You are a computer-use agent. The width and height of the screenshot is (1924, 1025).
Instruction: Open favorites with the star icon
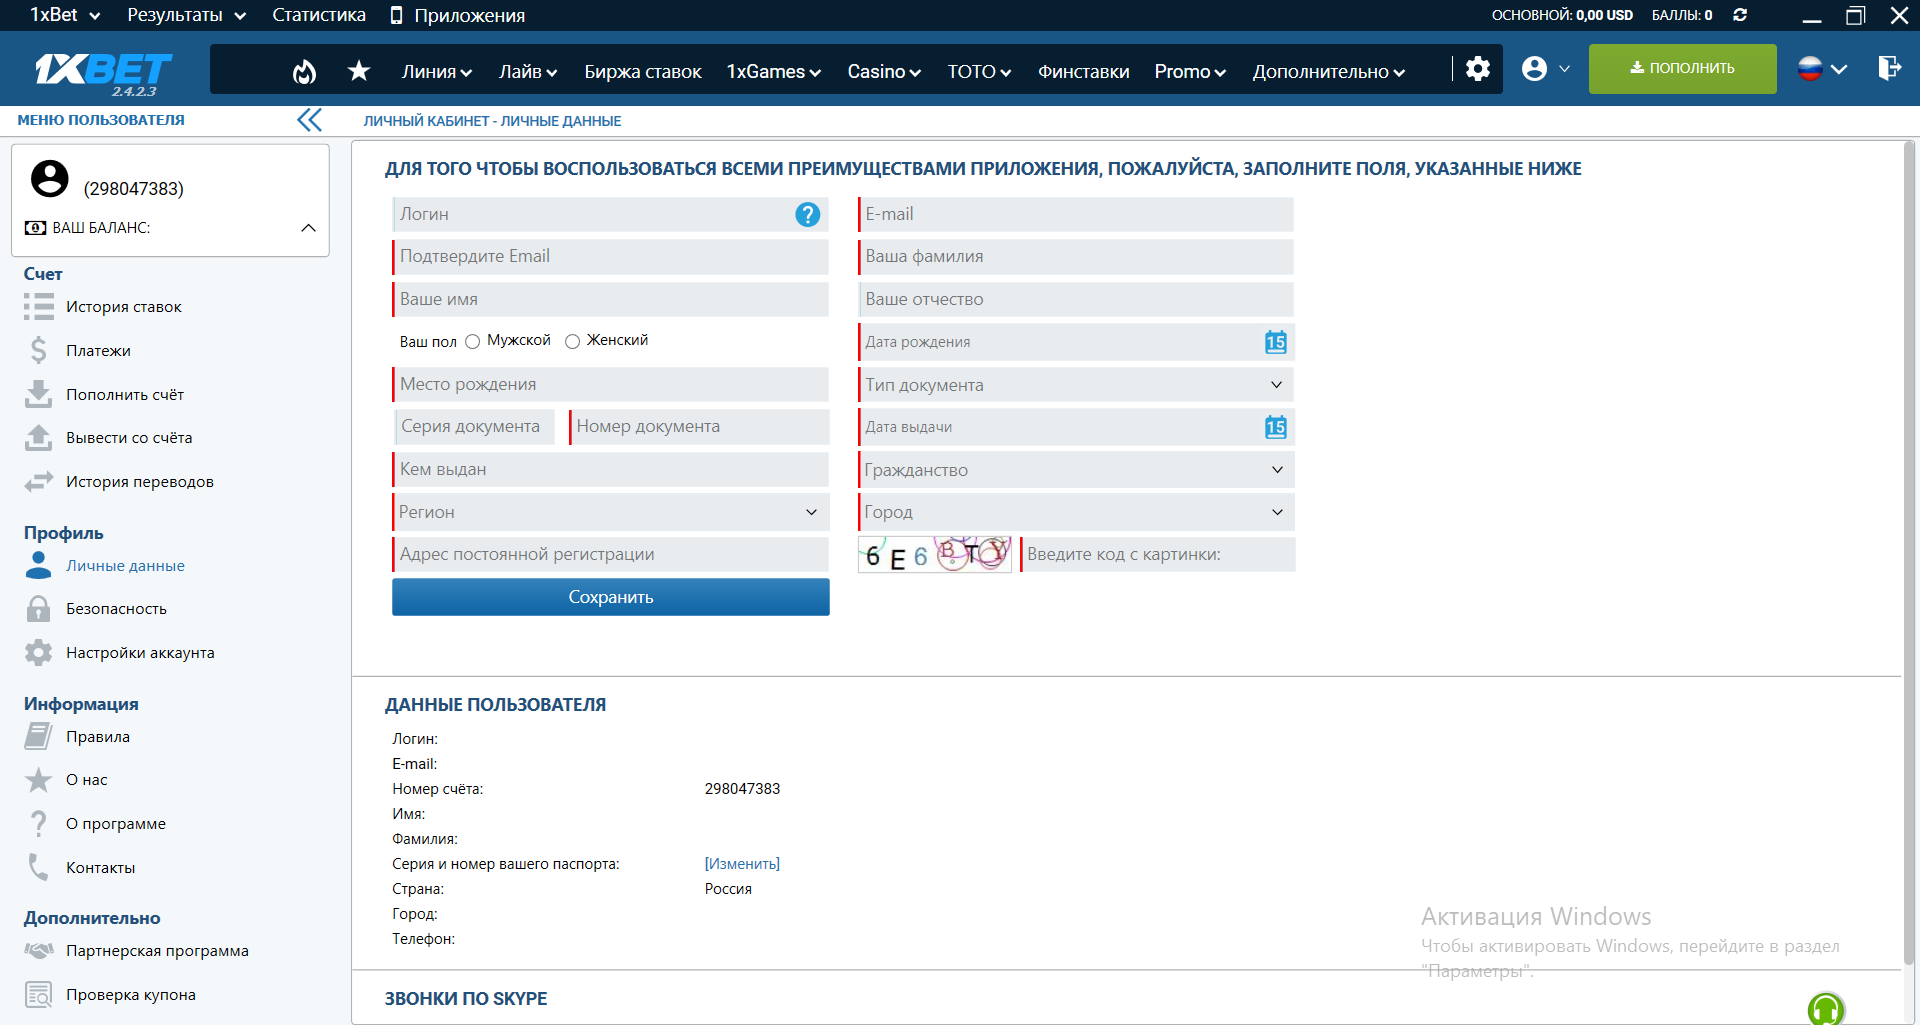tap(359, 71)
